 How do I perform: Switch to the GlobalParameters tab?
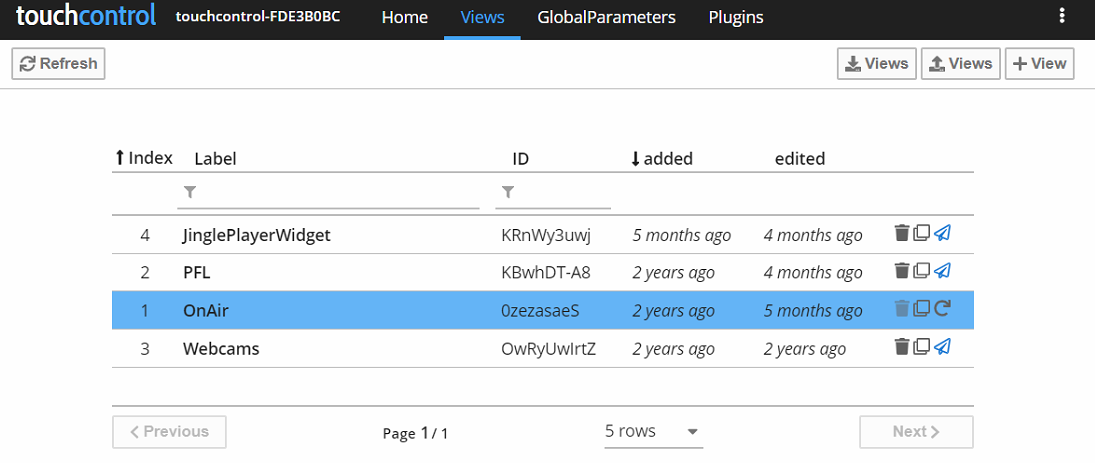pos(606,18)
